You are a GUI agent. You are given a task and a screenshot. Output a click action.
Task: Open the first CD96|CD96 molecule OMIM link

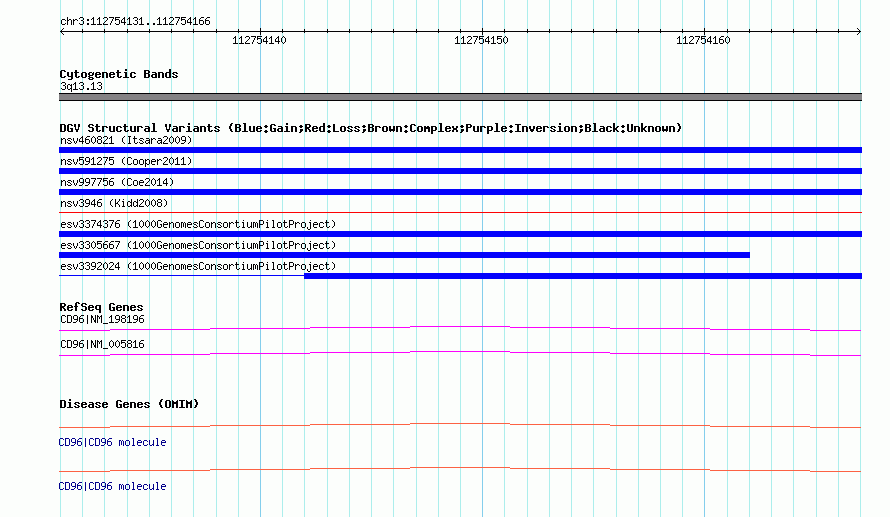112,442
